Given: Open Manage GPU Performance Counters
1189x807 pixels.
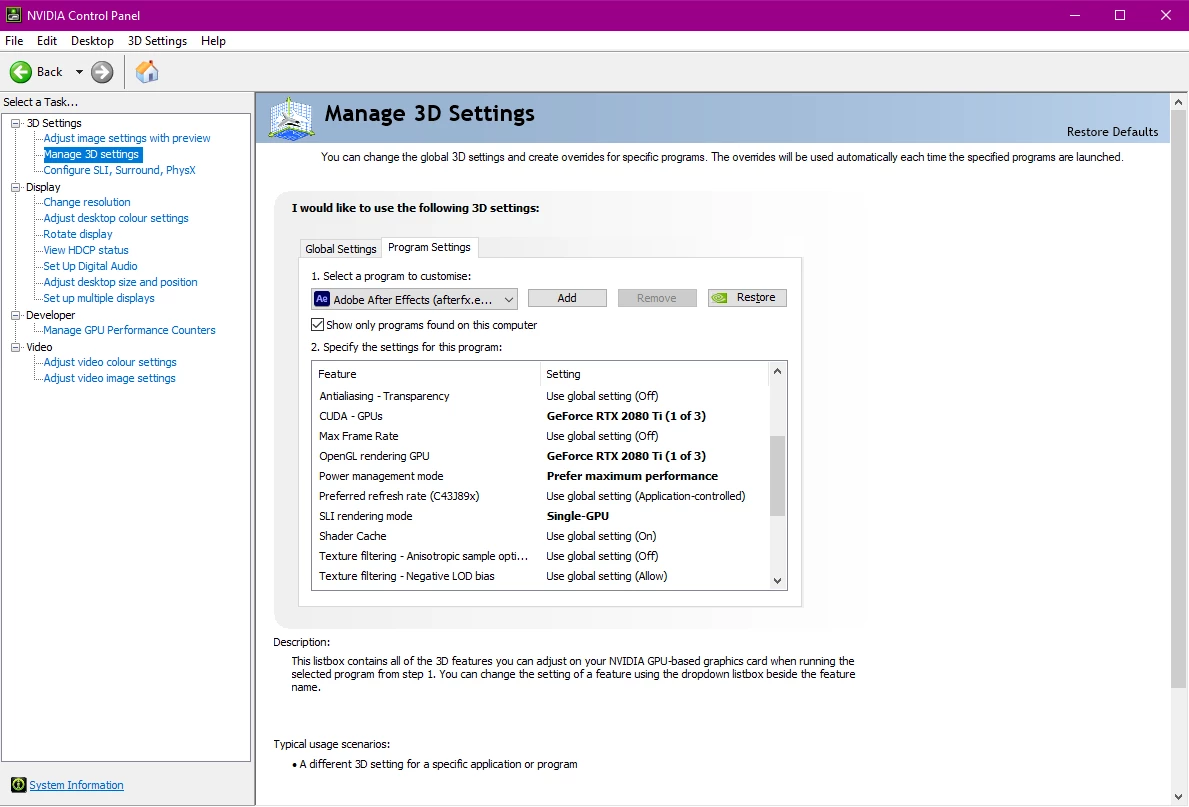Looking at the screenshot, I should click(x=129, y=330).
